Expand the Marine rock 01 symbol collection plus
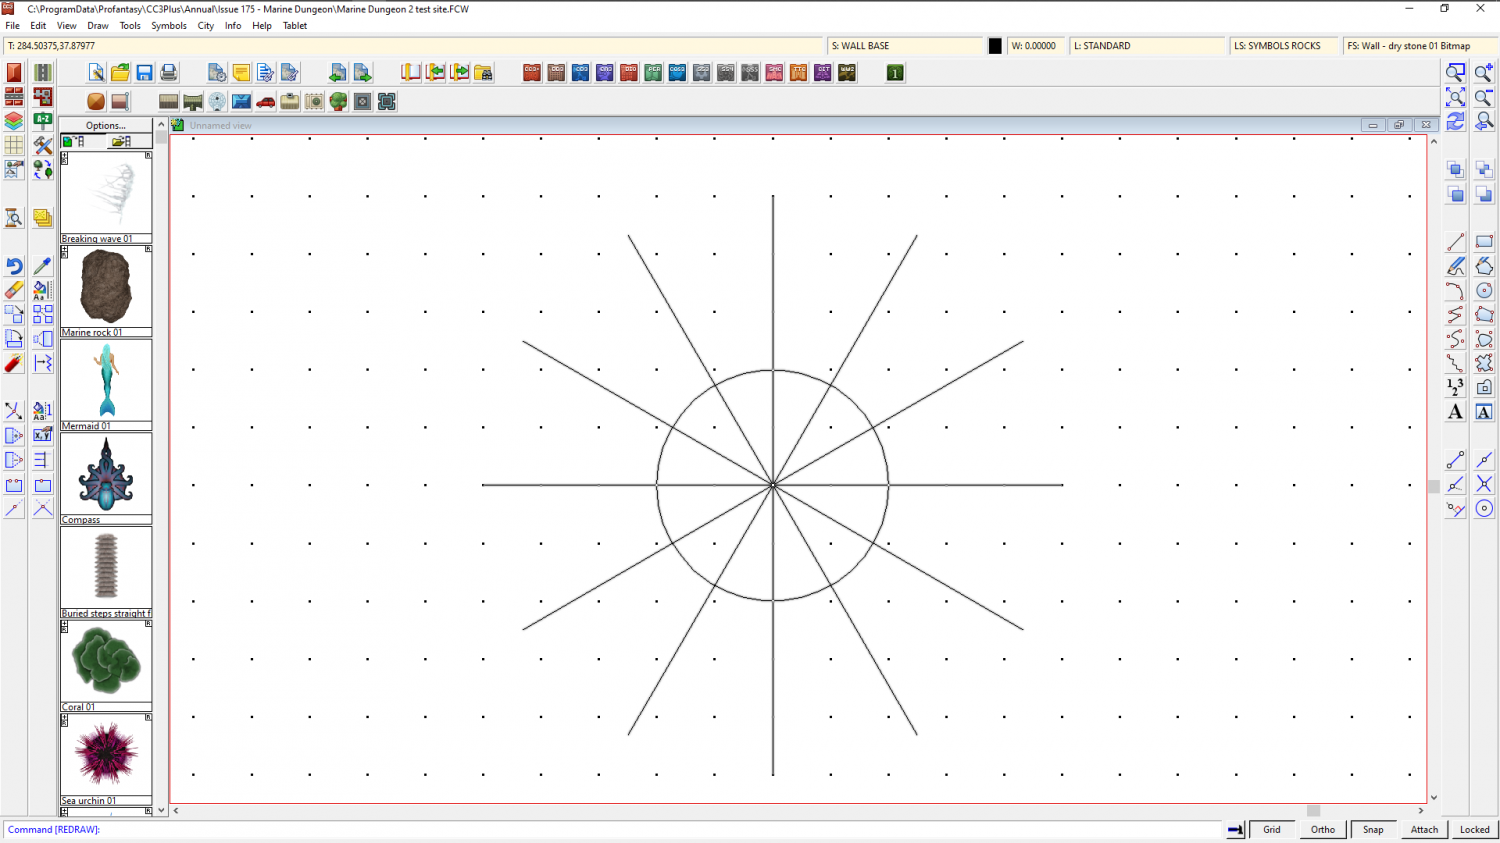The height and width of the screenshot is (843, 1500). coord(65,251)
